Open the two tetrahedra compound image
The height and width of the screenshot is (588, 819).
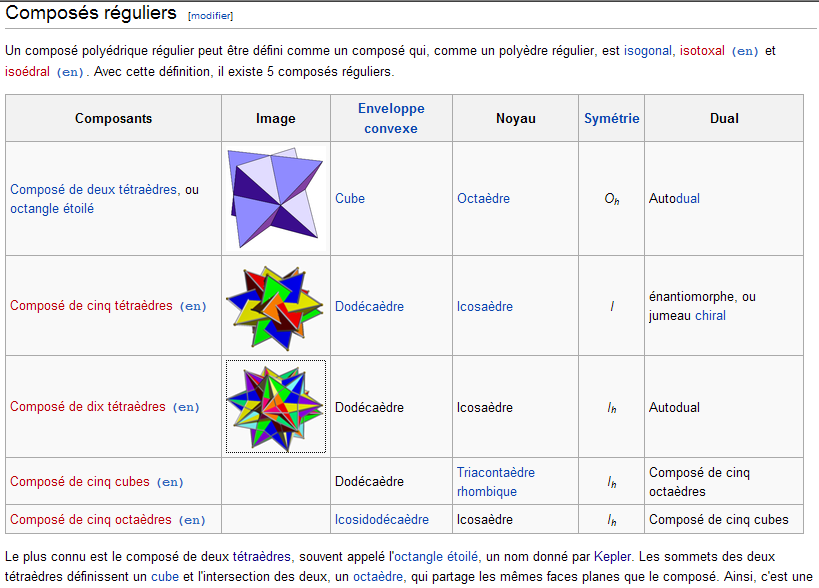coord(276,198)
